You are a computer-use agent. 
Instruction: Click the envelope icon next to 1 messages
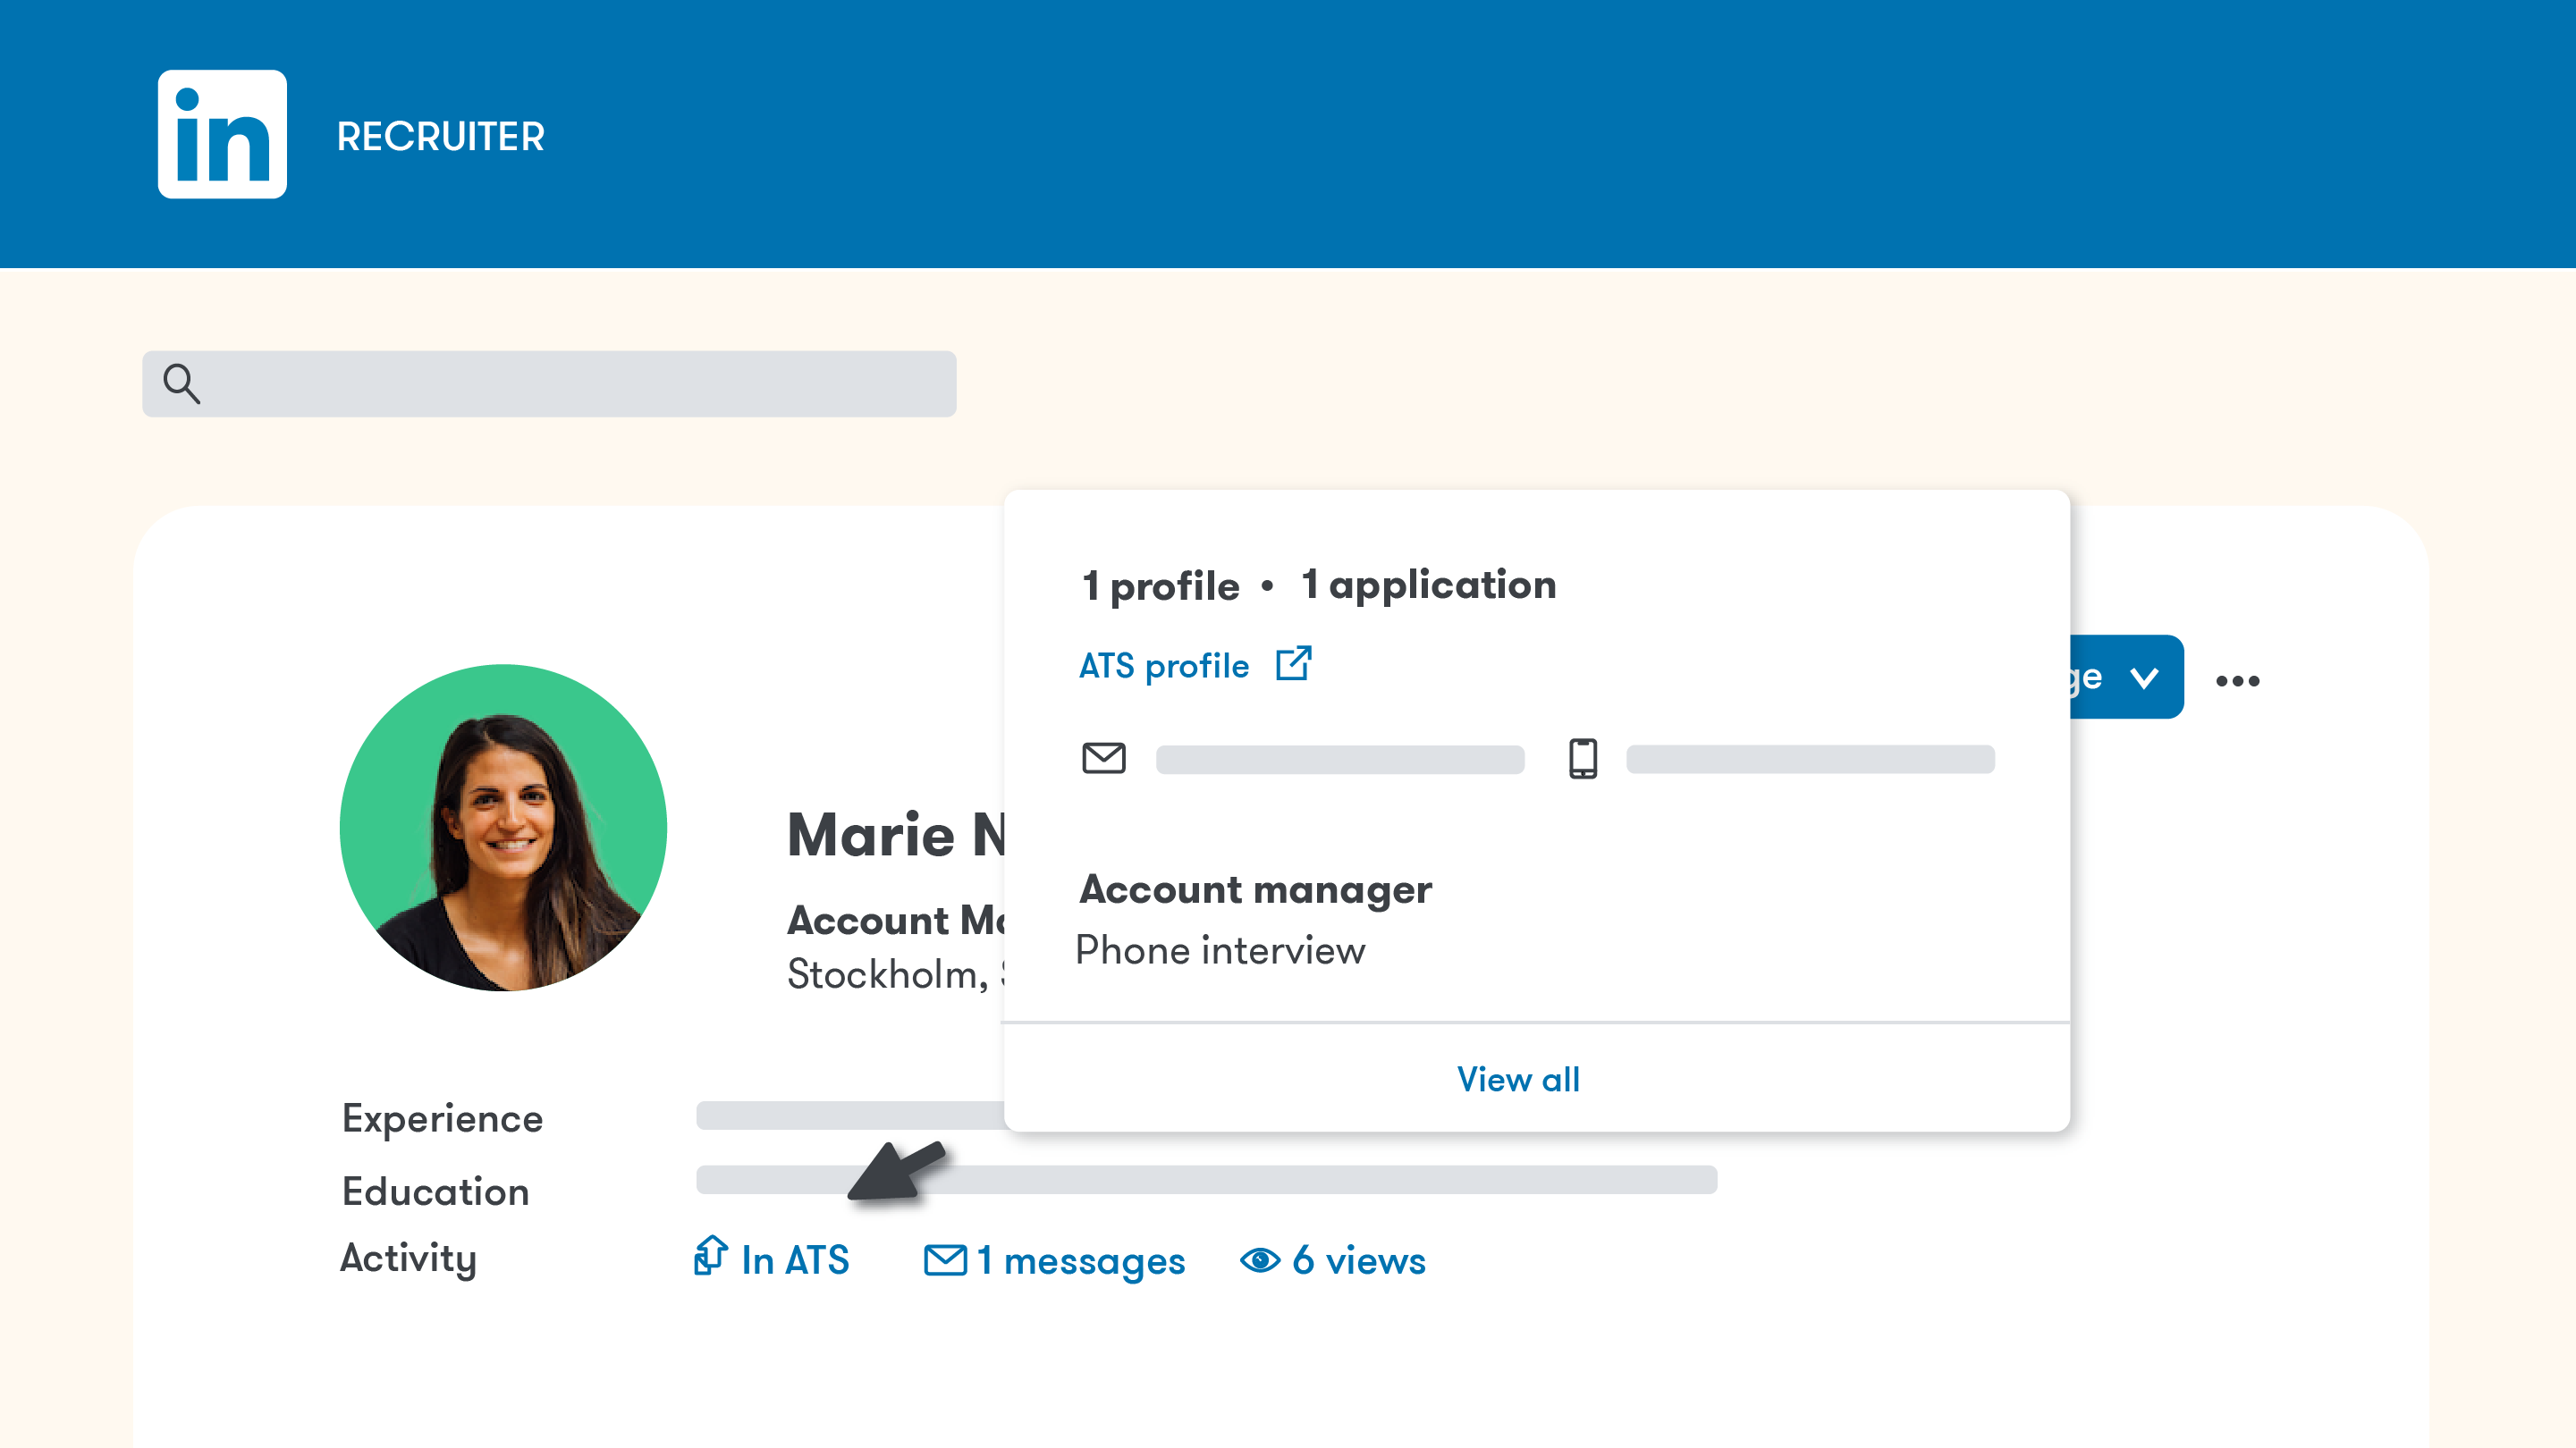point(944,1260)
